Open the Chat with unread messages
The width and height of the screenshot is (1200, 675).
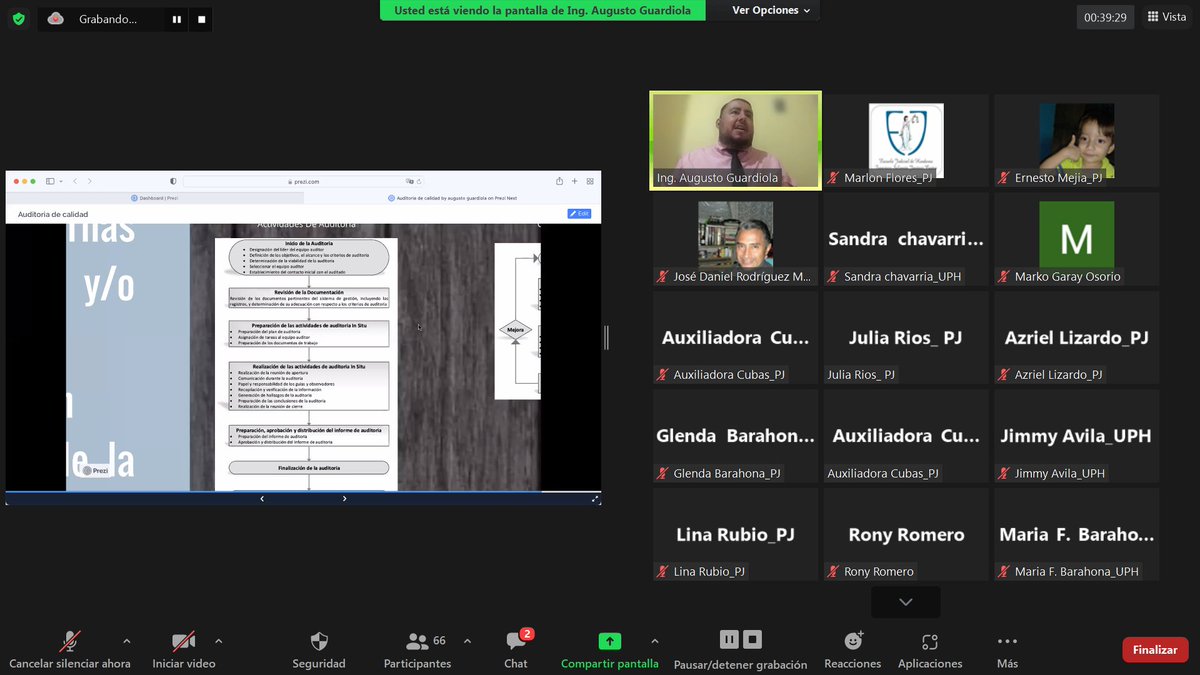coord(516,651)
